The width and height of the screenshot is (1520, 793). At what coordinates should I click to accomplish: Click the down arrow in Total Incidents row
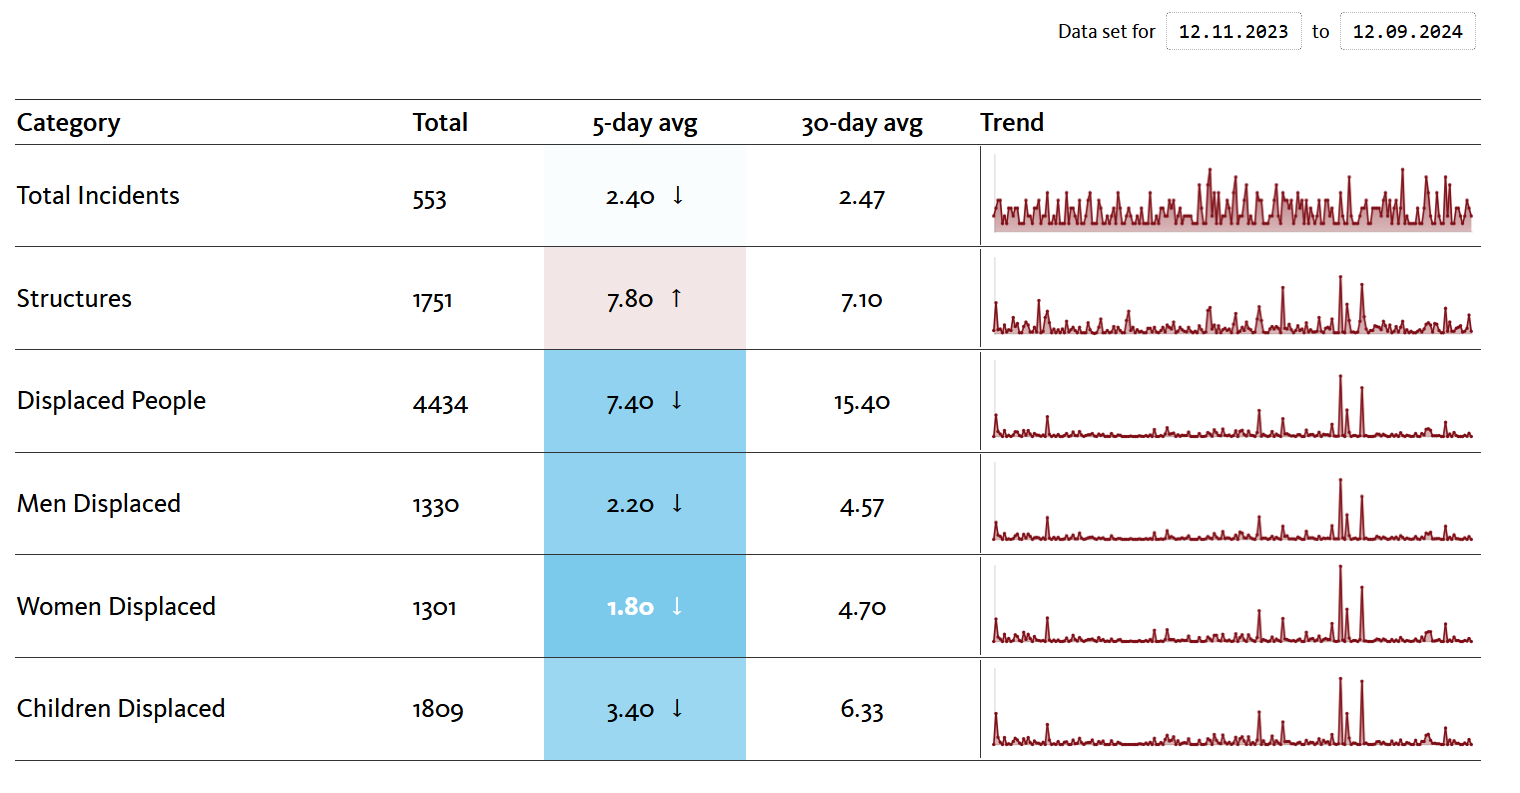point(678,195)
